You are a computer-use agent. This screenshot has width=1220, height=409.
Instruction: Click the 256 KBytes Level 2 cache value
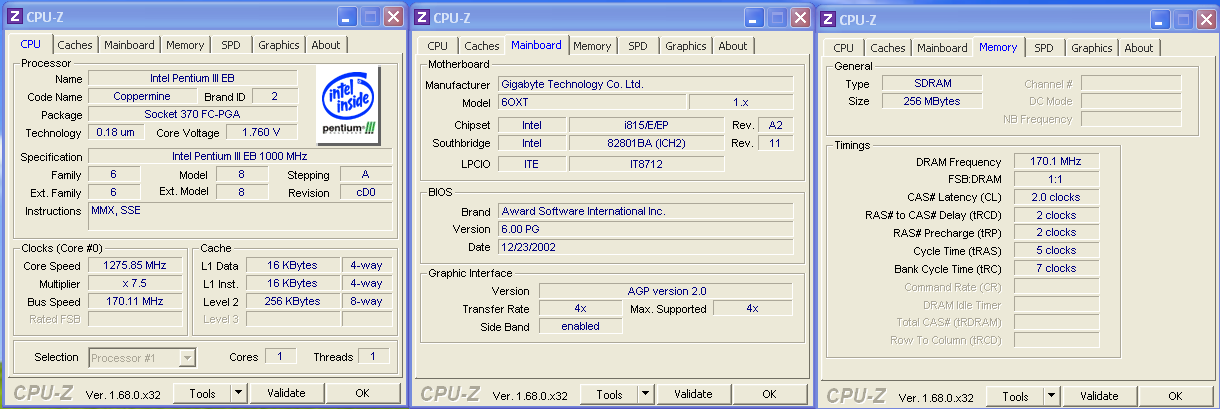292,301
